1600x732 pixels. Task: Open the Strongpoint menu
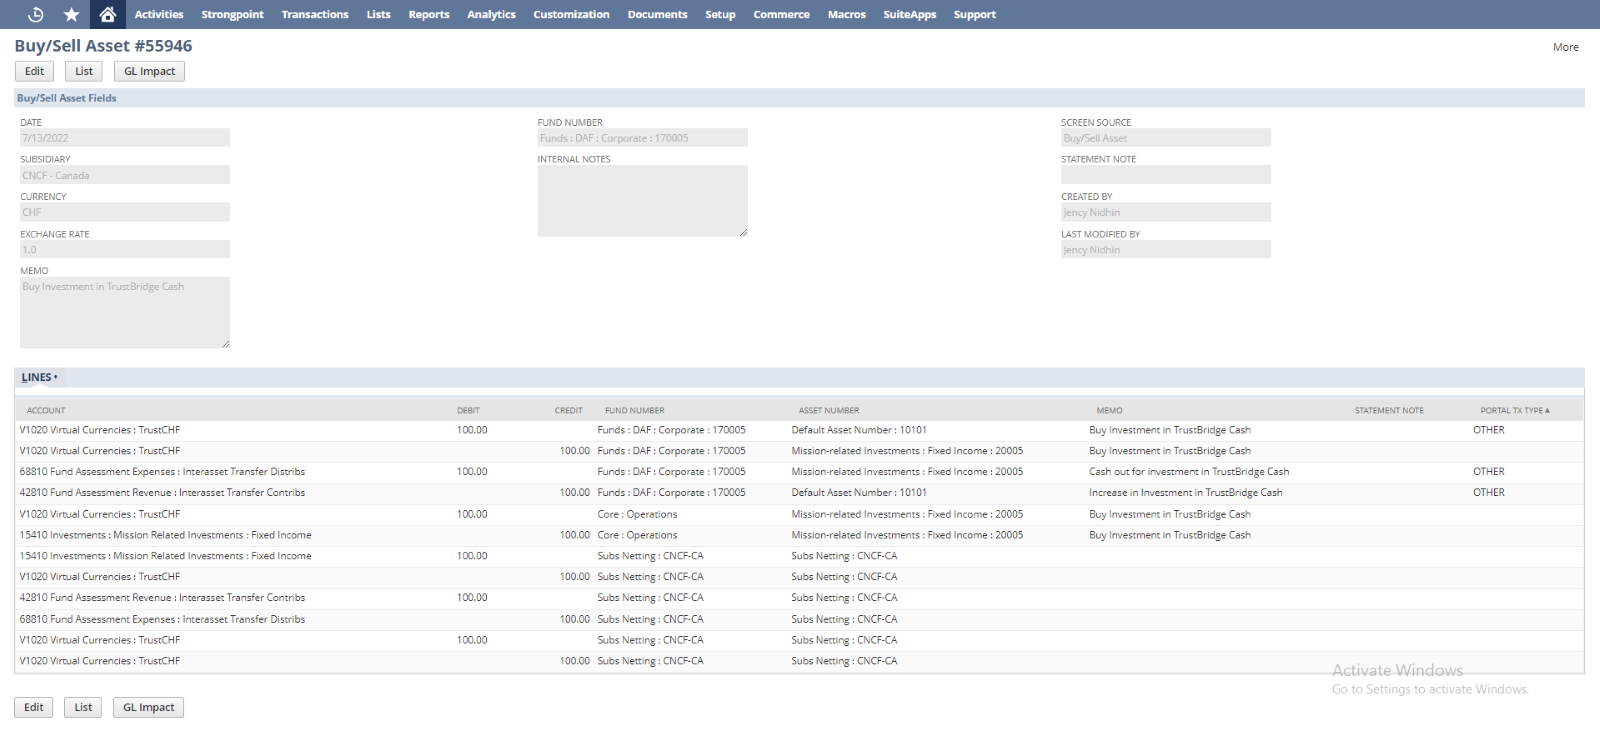232,14
